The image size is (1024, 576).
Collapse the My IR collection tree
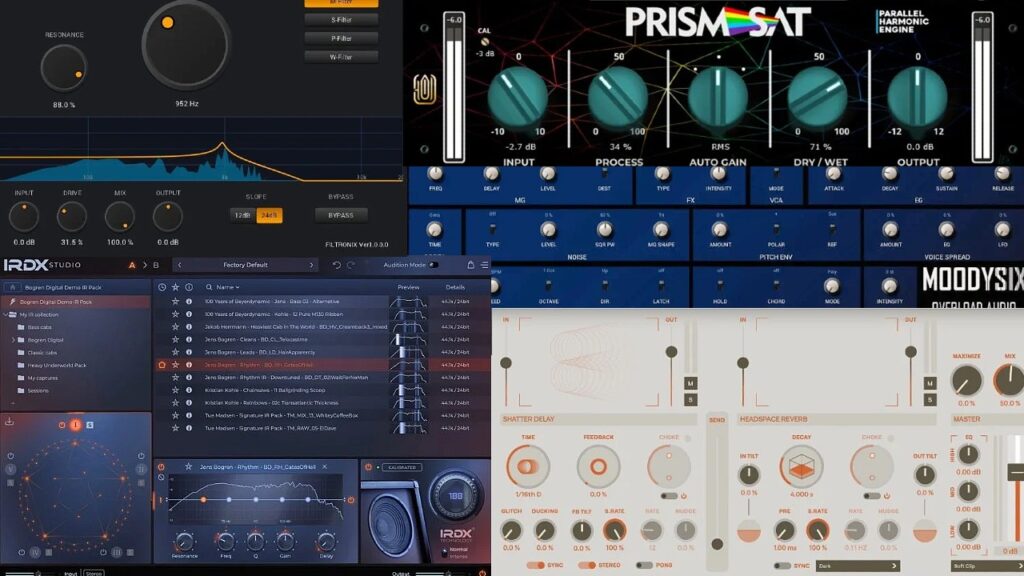tap(6, 314)
